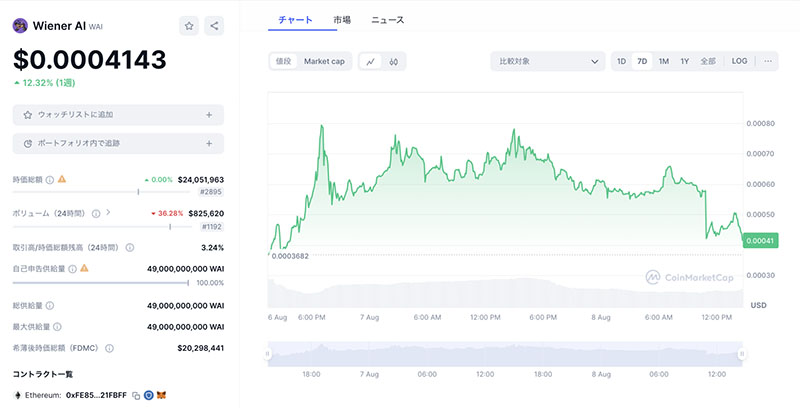
Task: Set chart range to 1D
Action: coord(621,61)
